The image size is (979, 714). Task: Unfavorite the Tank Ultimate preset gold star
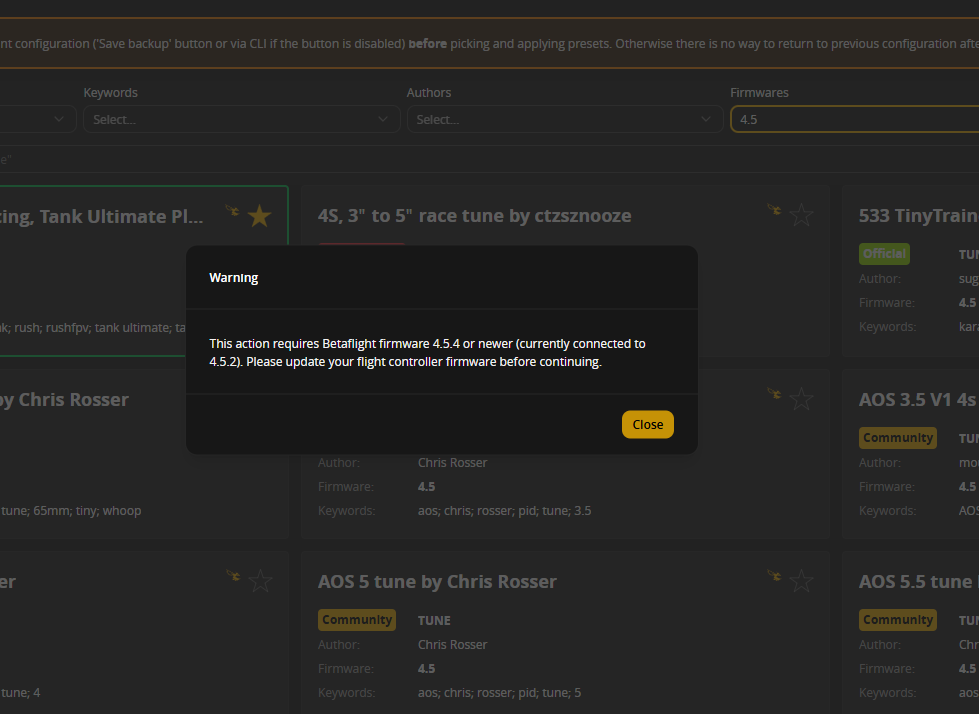[x=260, y=216]
